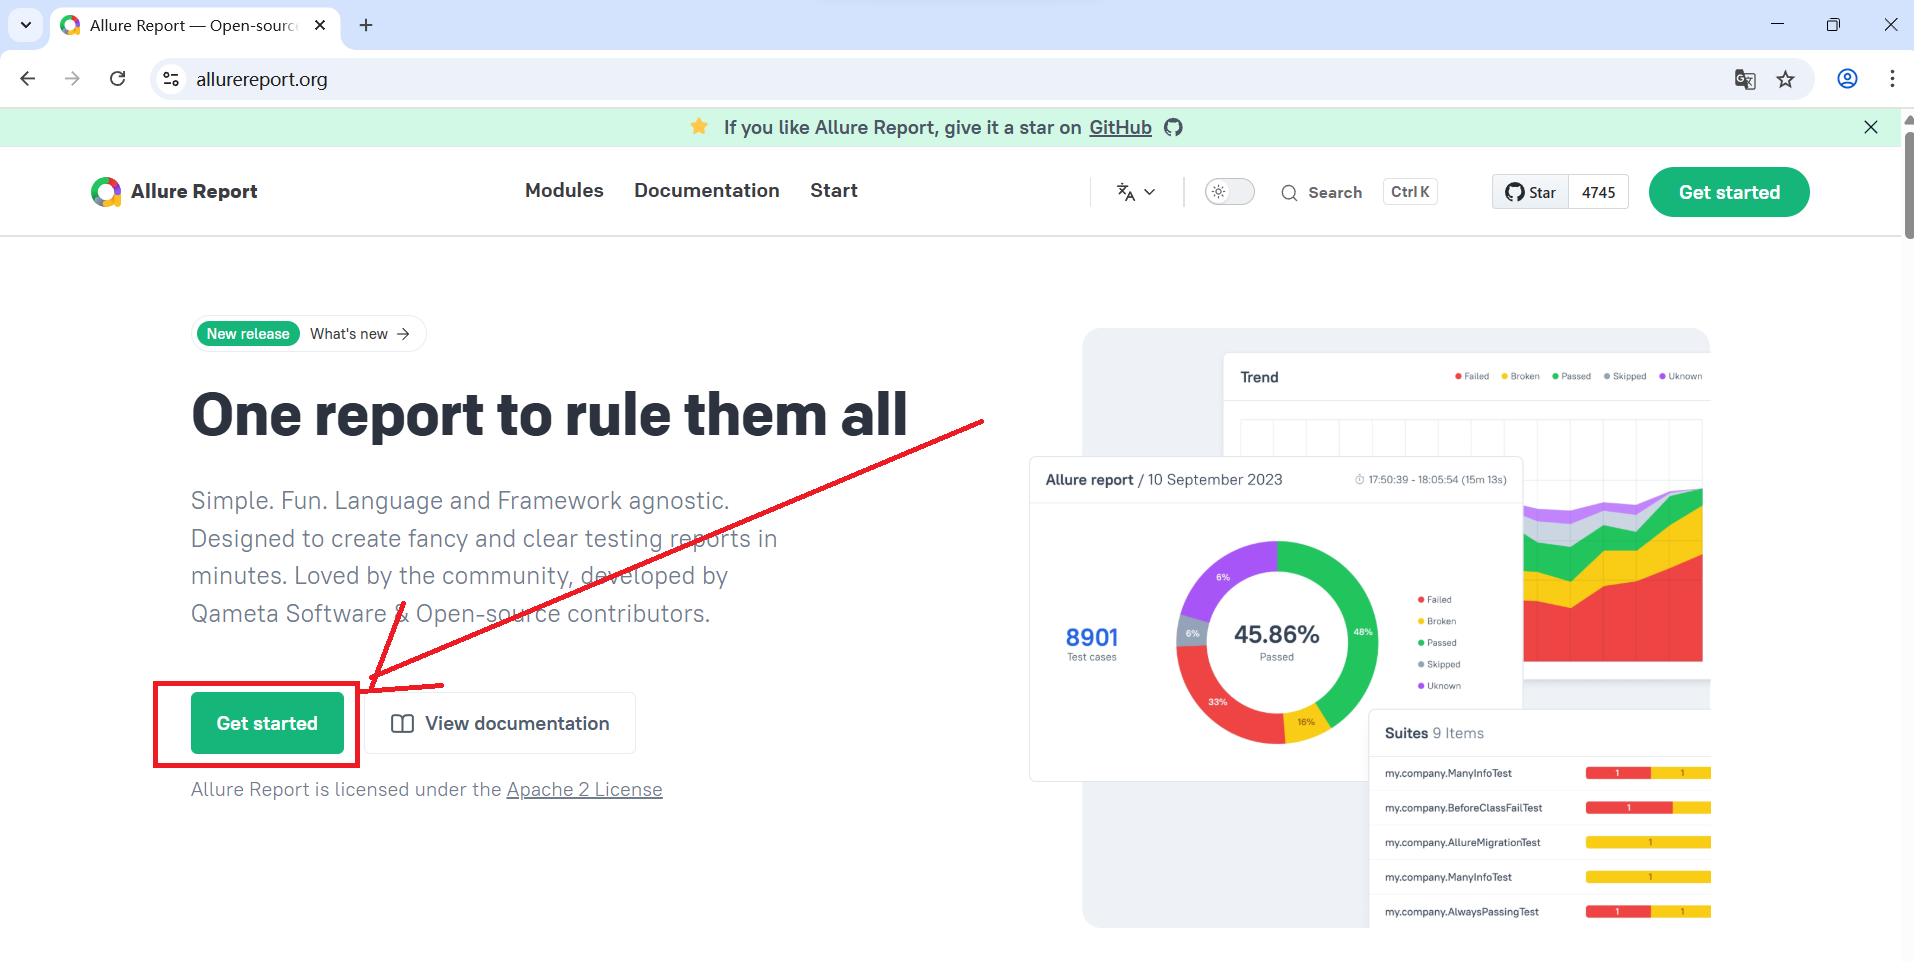Click the yellow star icon in banner
Viewport: 1914px width, 962px height.
(x=699, y=126)
